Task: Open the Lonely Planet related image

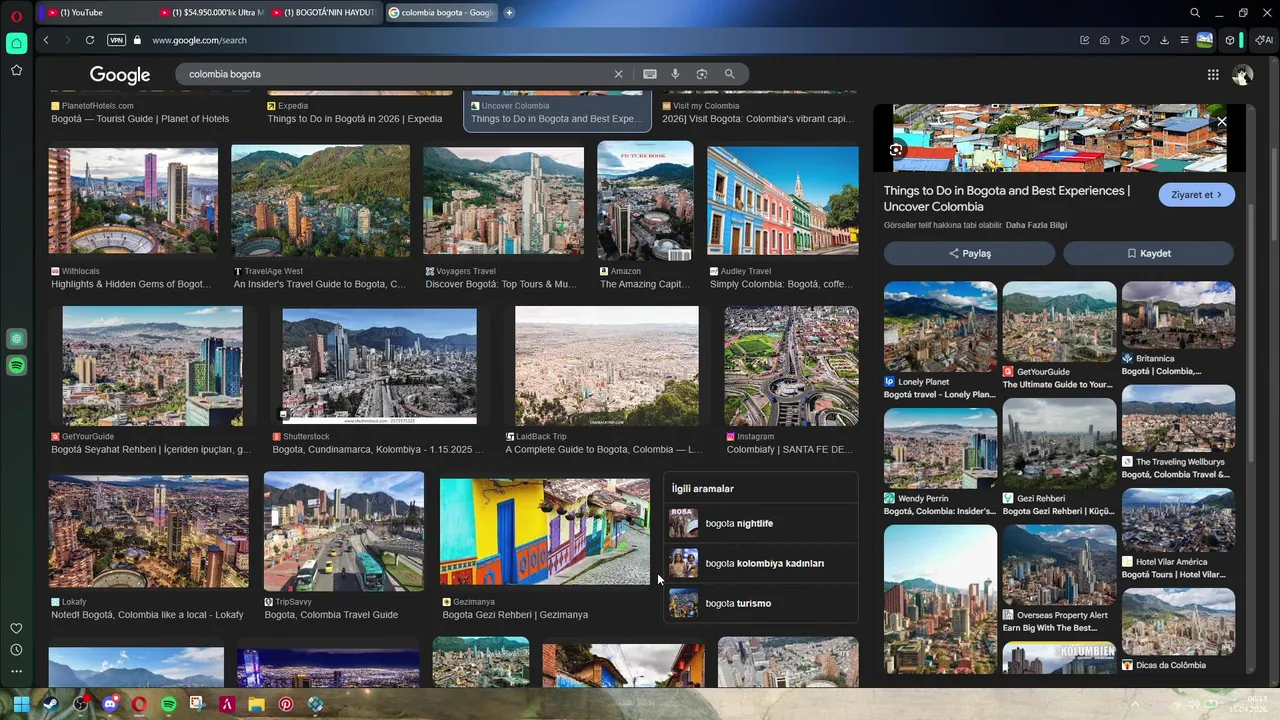Action: 940,327
